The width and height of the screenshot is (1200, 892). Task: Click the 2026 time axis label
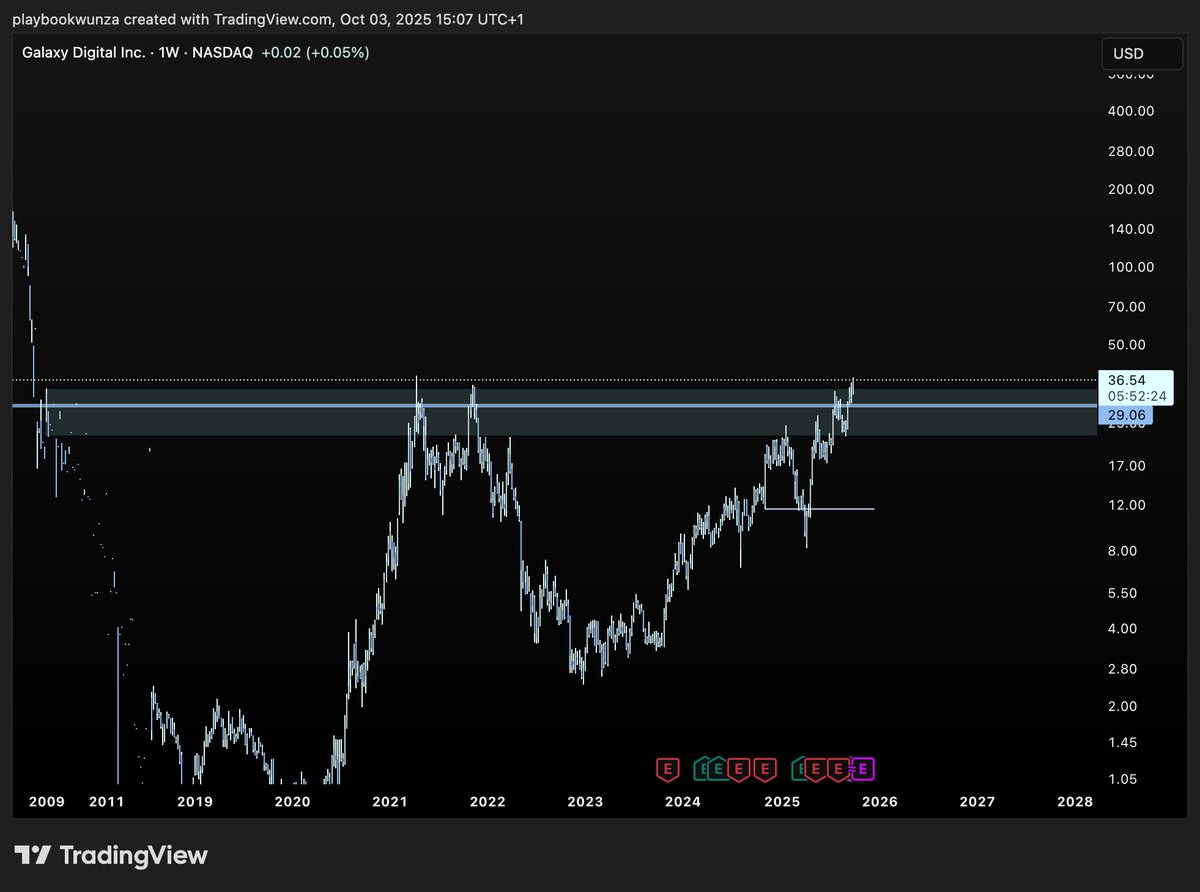pyautogui.click(x=878, y=802)
